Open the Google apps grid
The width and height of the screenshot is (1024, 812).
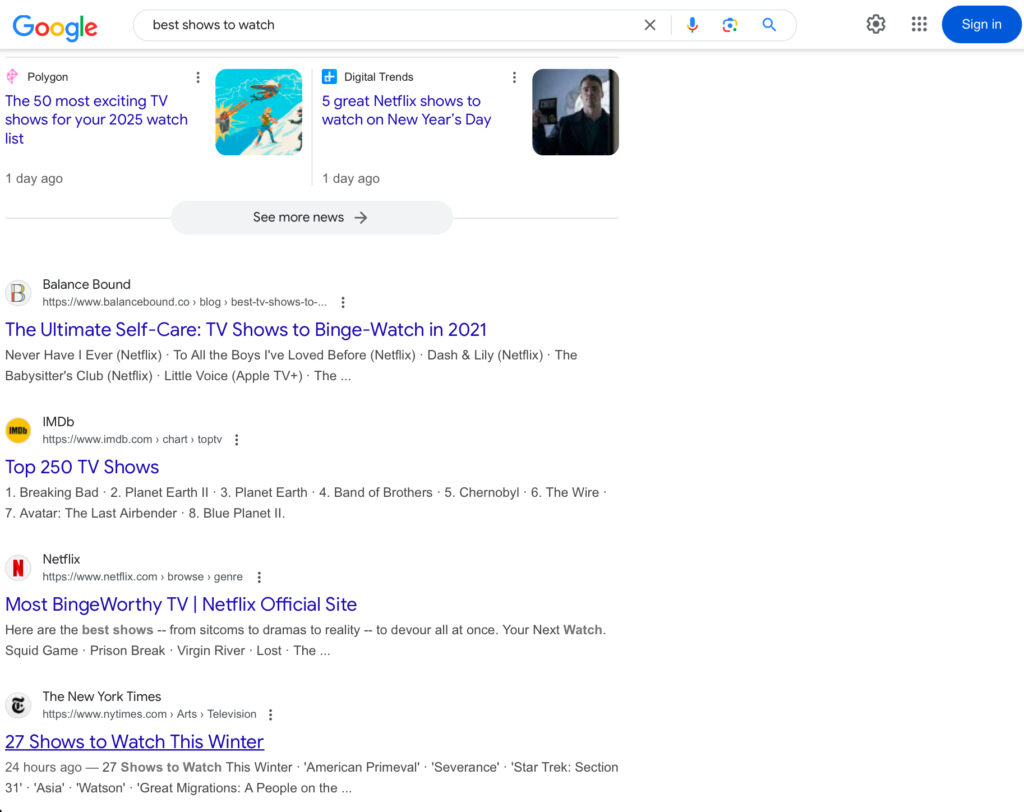[x=919, y=24]
